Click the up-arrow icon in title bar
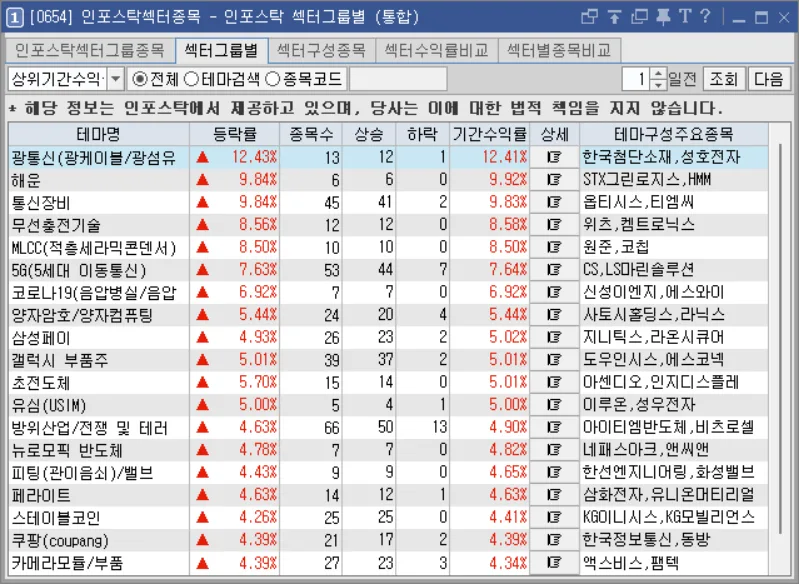The image size is (799, 584). tap(615, 17)
